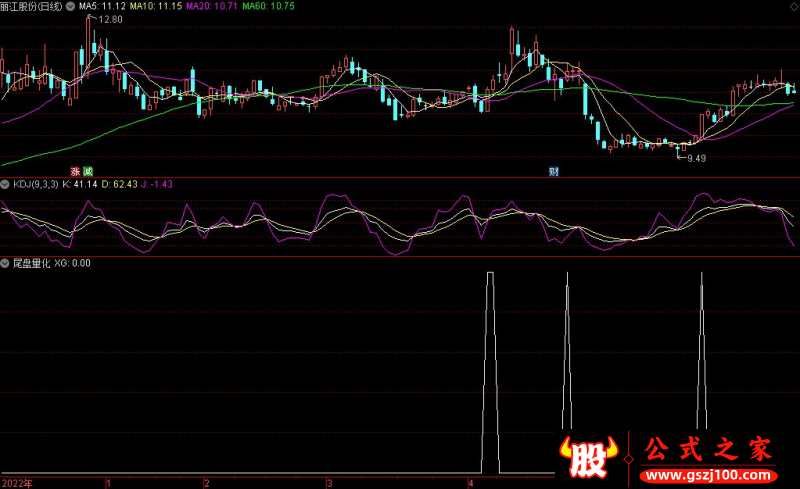Click the 丽江股份(日线) stock title
The height and width of the screenshot is (489, 800).
coord(32,6)
